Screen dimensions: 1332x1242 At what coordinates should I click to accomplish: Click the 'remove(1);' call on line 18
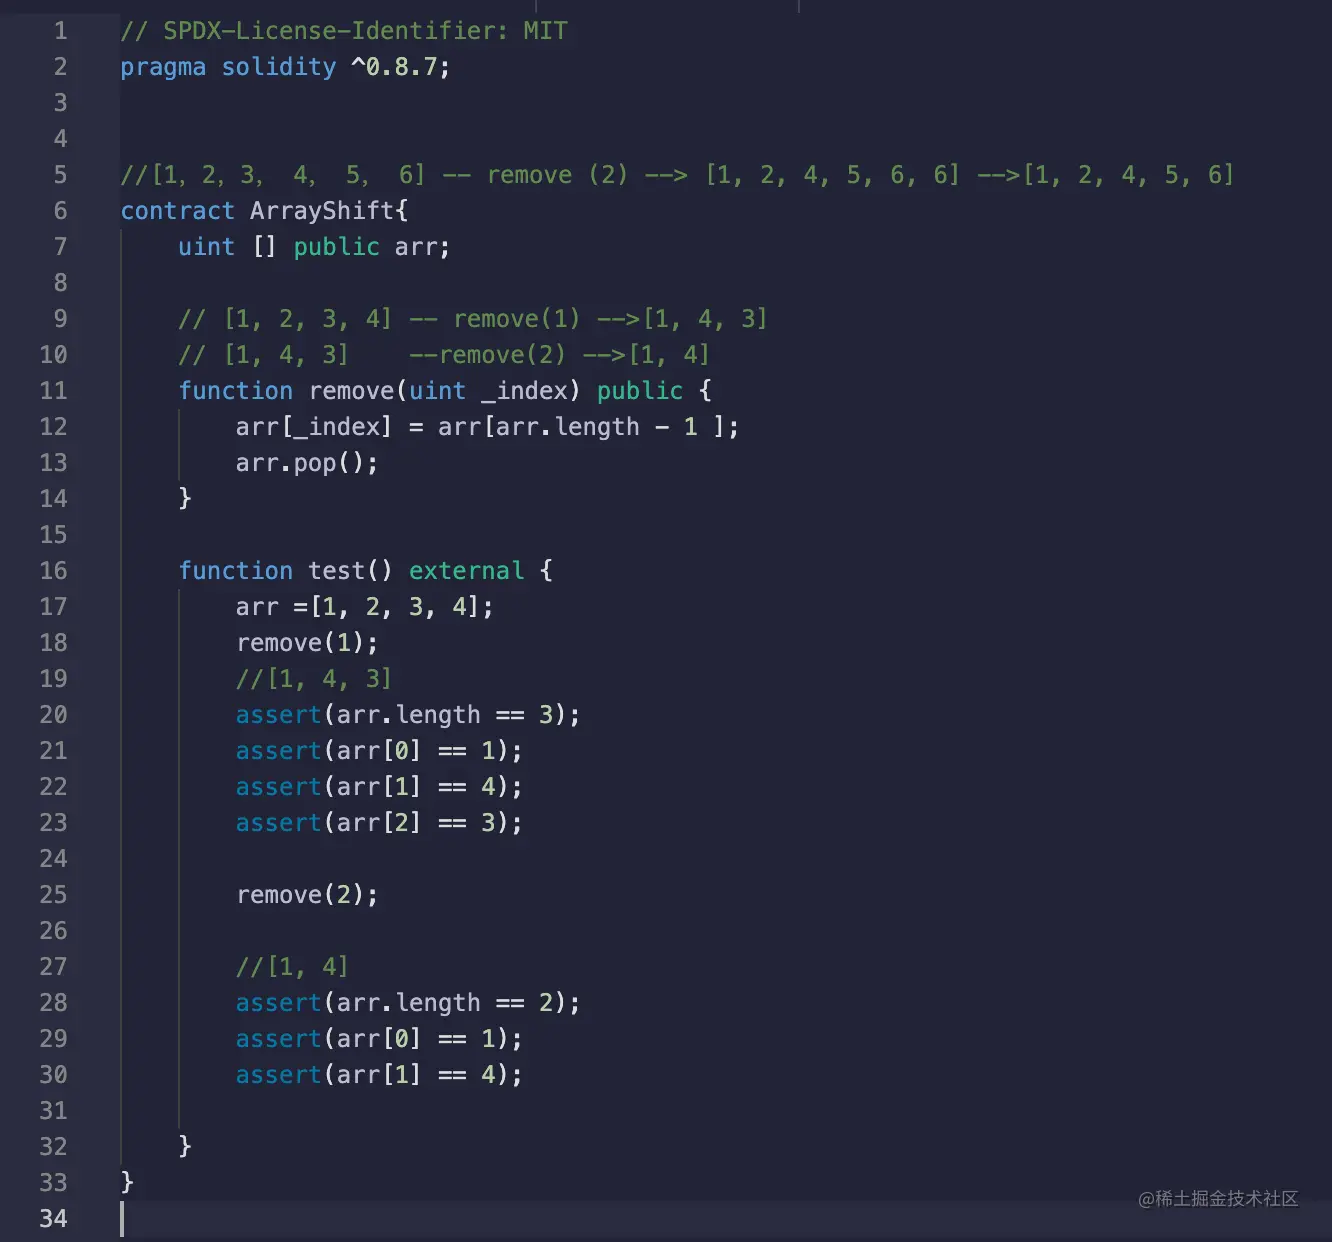pyautogui.click(x=307, y=643)
